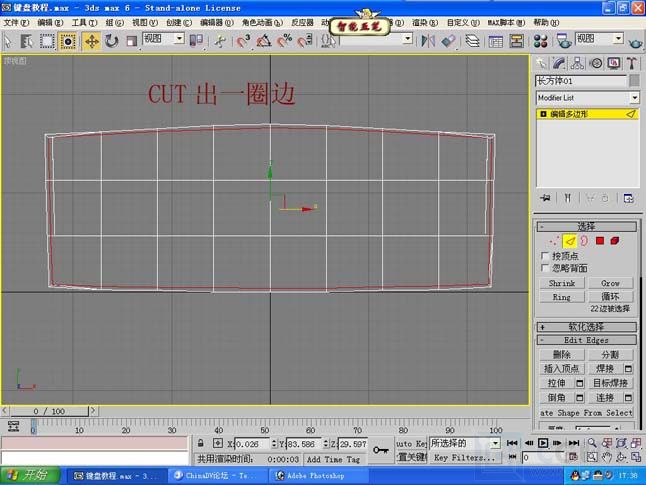
Task: Expand the 软化选择 rollout
Action: tap(586, 327)
